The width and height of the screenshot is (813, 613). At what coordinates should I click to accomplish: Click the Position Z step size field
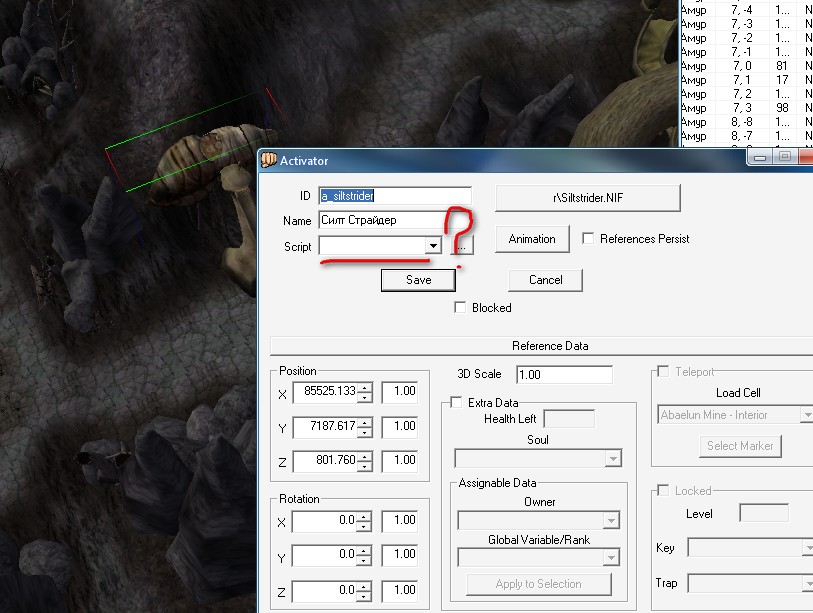[400, 461]
